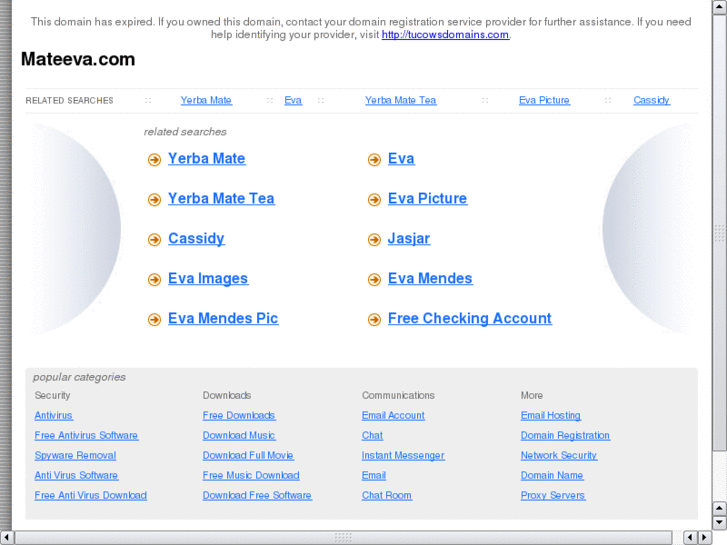
Task: Open the Domain Registration link
Action: tap(565, 436)
